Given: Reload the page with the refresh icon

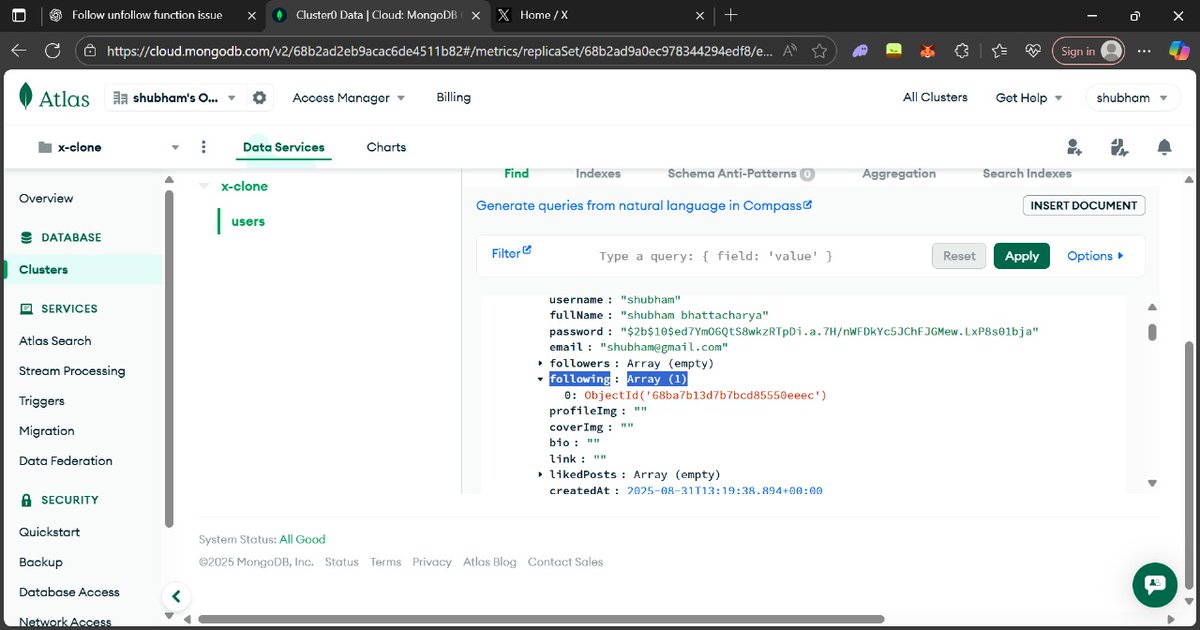Looking at the screenshot, I should coord(53,51).
